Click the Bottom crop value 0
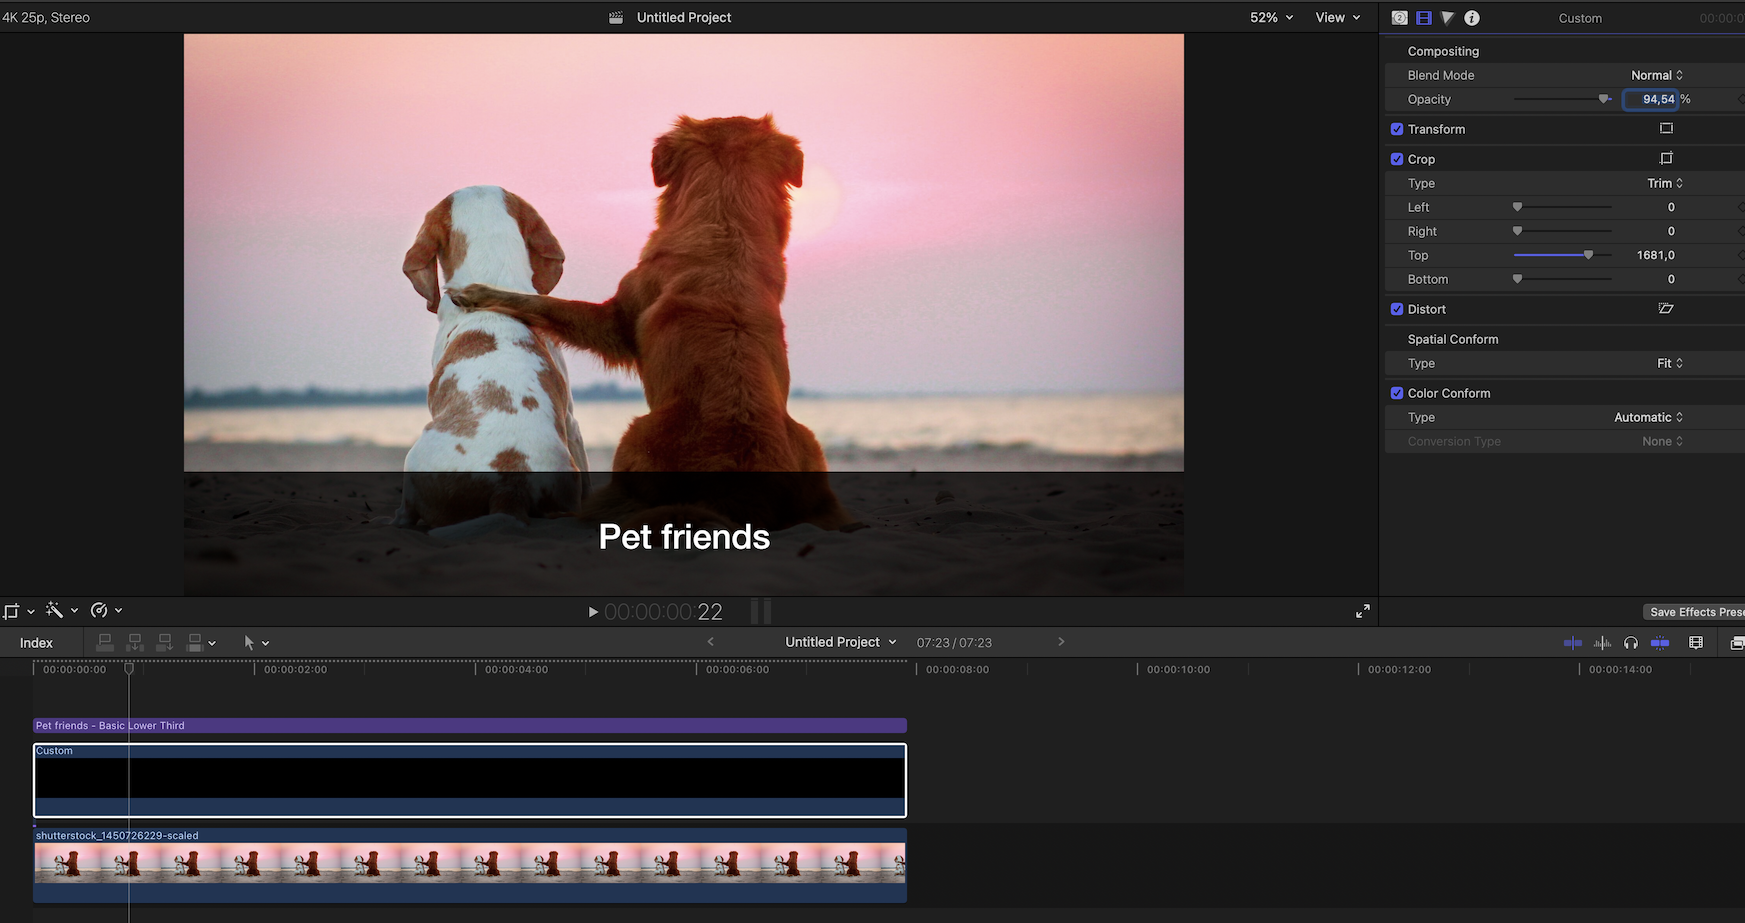1745x923 pixels. tap(1671, 279)
